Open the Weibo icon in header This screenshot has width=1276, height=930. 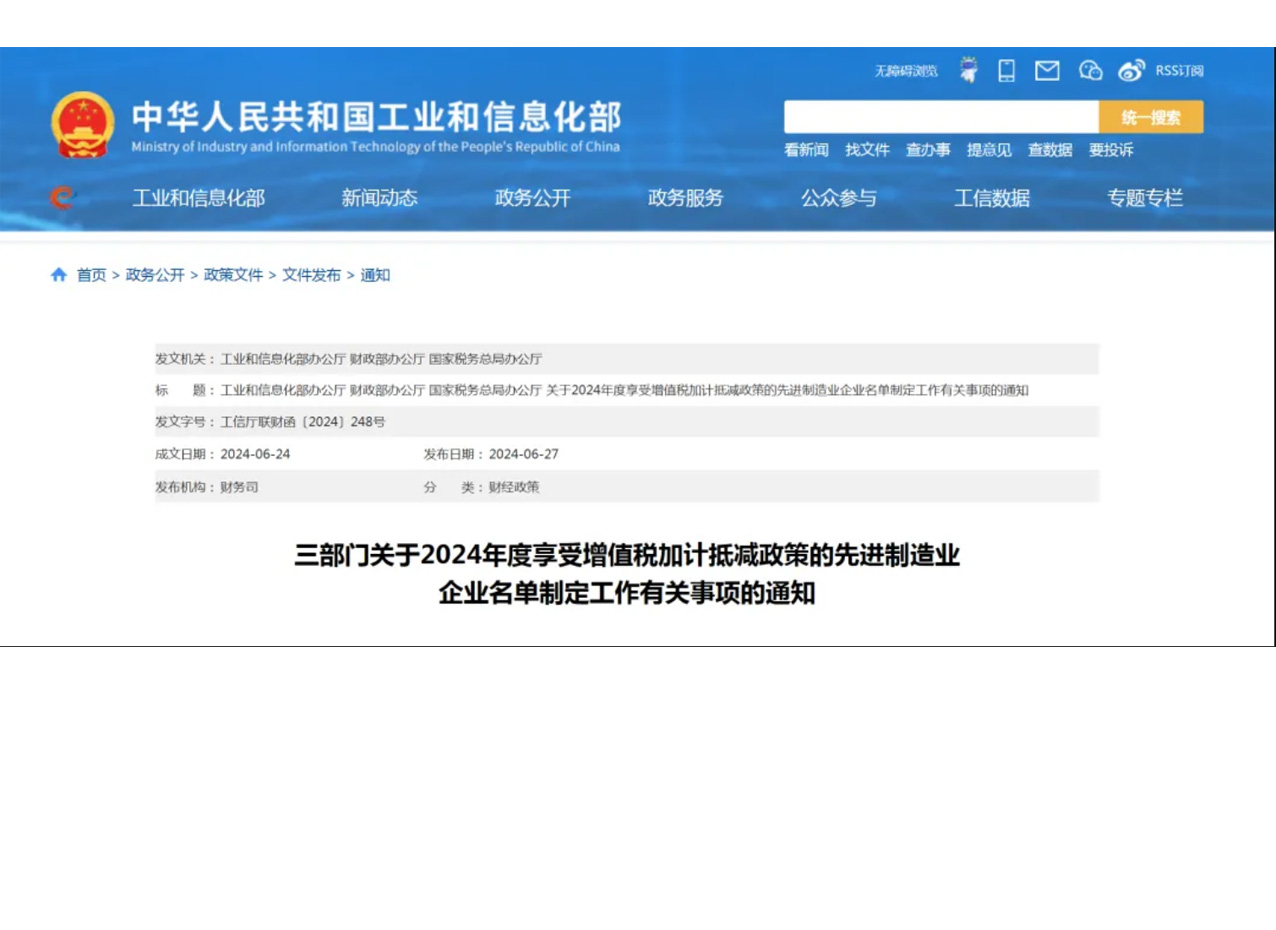[x=1131, y=70]
